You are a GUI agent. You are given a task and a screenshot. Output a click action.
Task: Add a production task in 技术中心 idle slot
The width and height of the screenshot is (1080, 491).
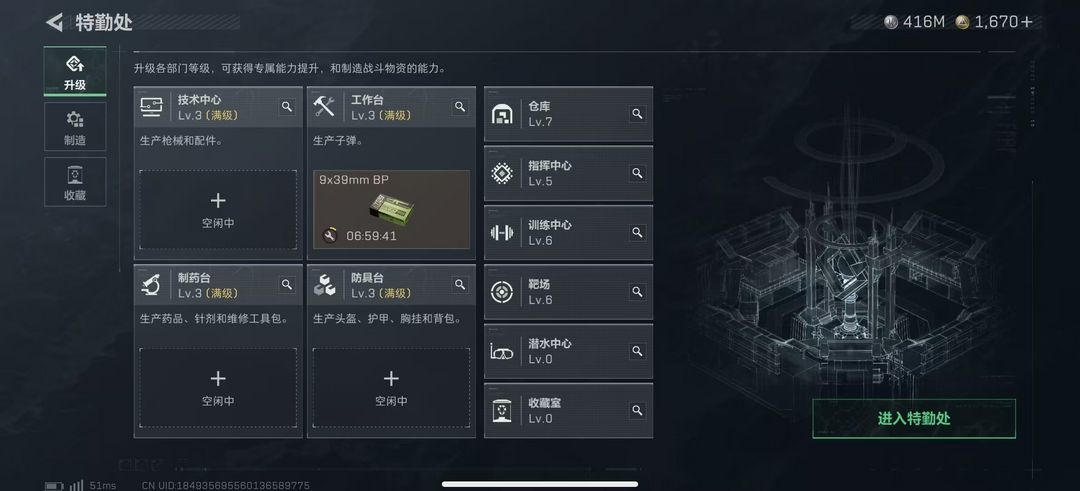[218, 210]
